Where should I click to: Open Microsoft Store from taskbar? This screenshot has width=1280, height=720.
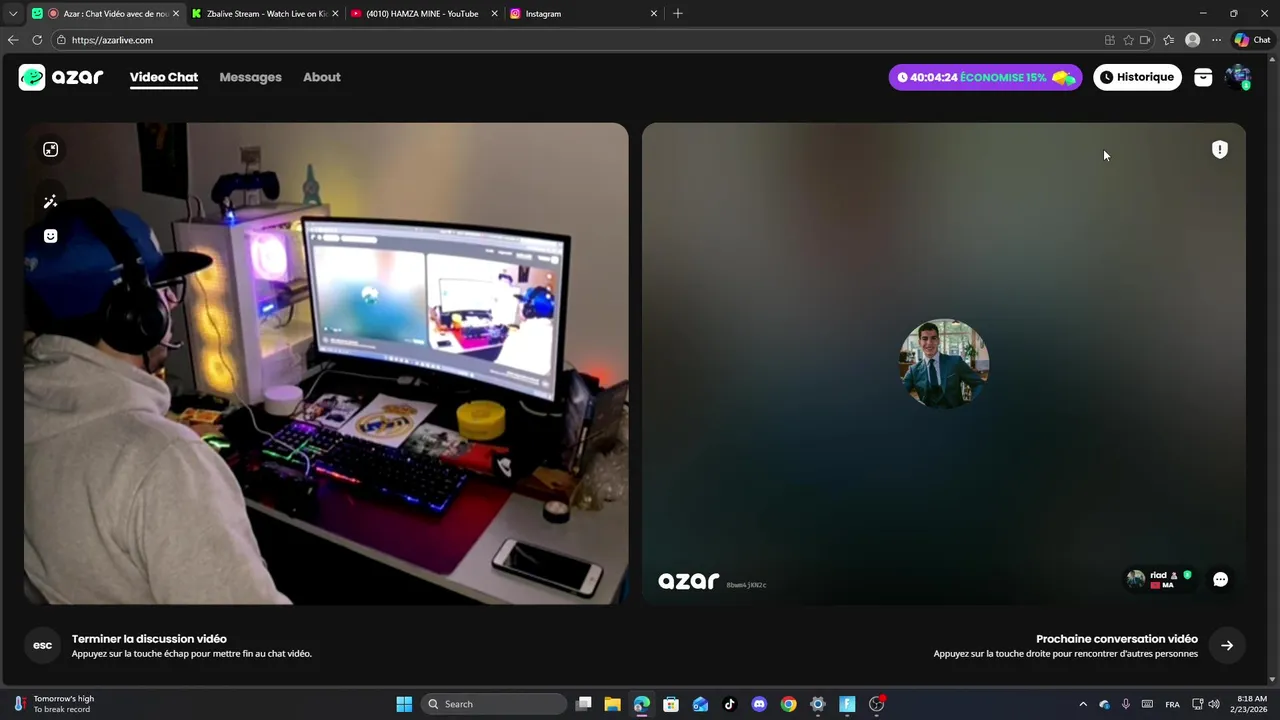pyautogui.click(x=671, y=704)
